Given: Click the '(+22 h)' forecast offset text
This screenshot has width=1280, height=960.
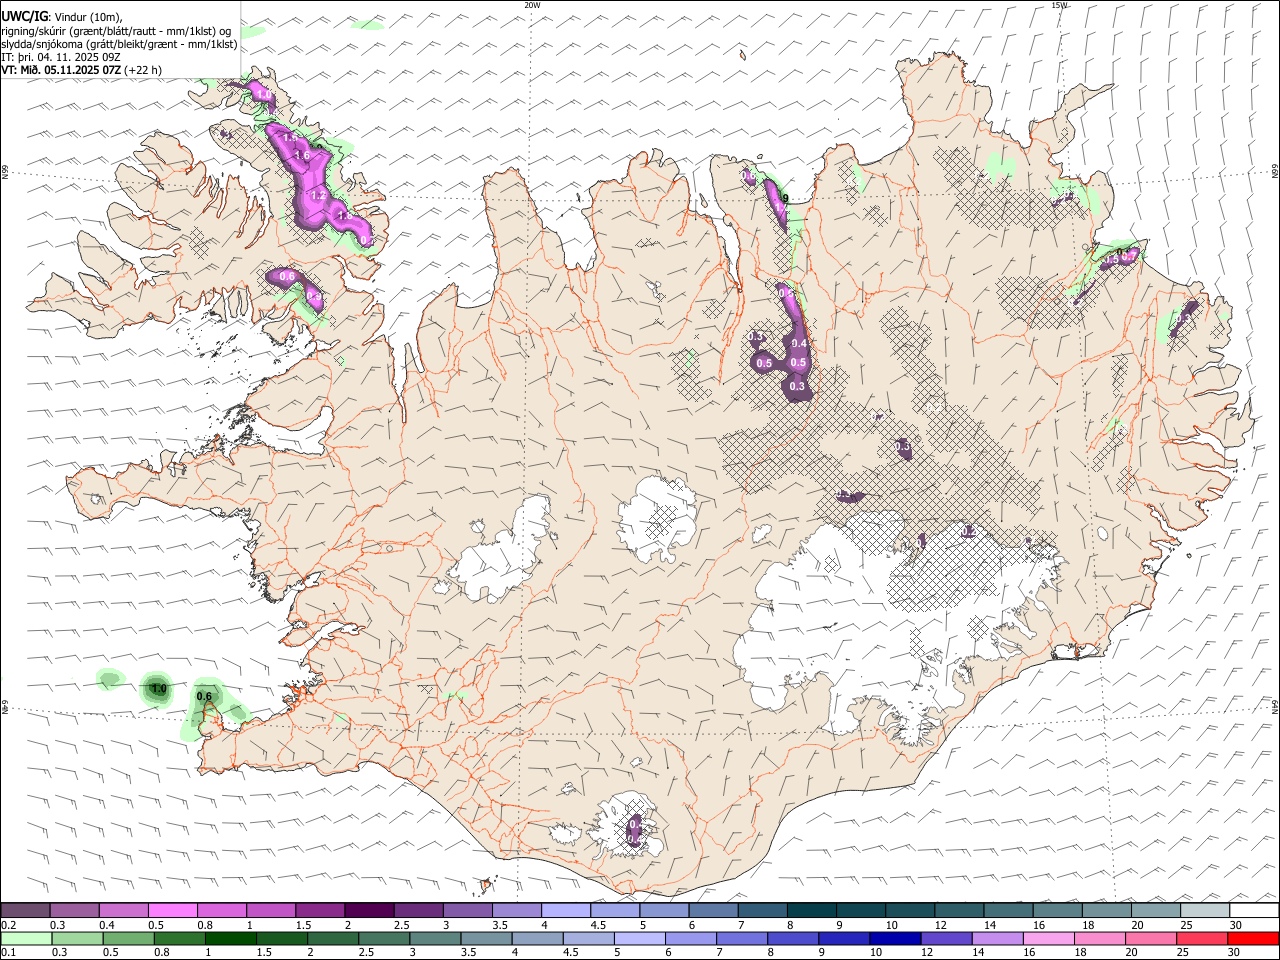Looking at the screenshot, I should (144, 70).
